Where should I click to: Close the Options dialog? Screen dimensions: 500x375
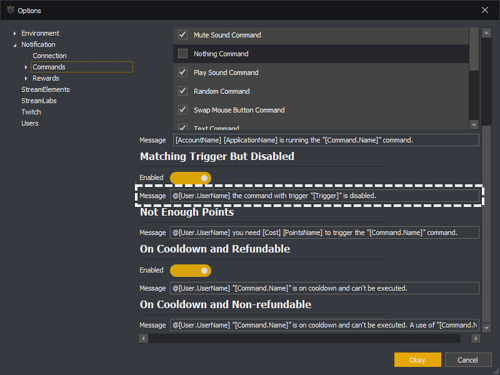pyautogui.click(x=485, y=10)
